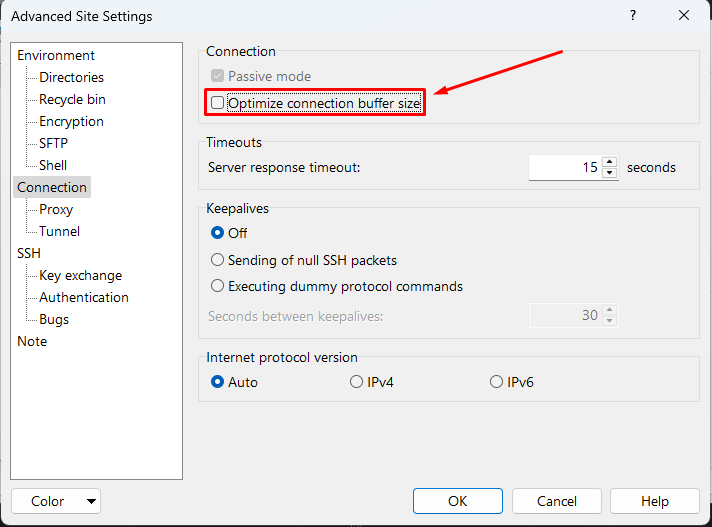Increase server response timeout with up arrow
This screenshot has height=527, width=712.
(x=610, y=162)
